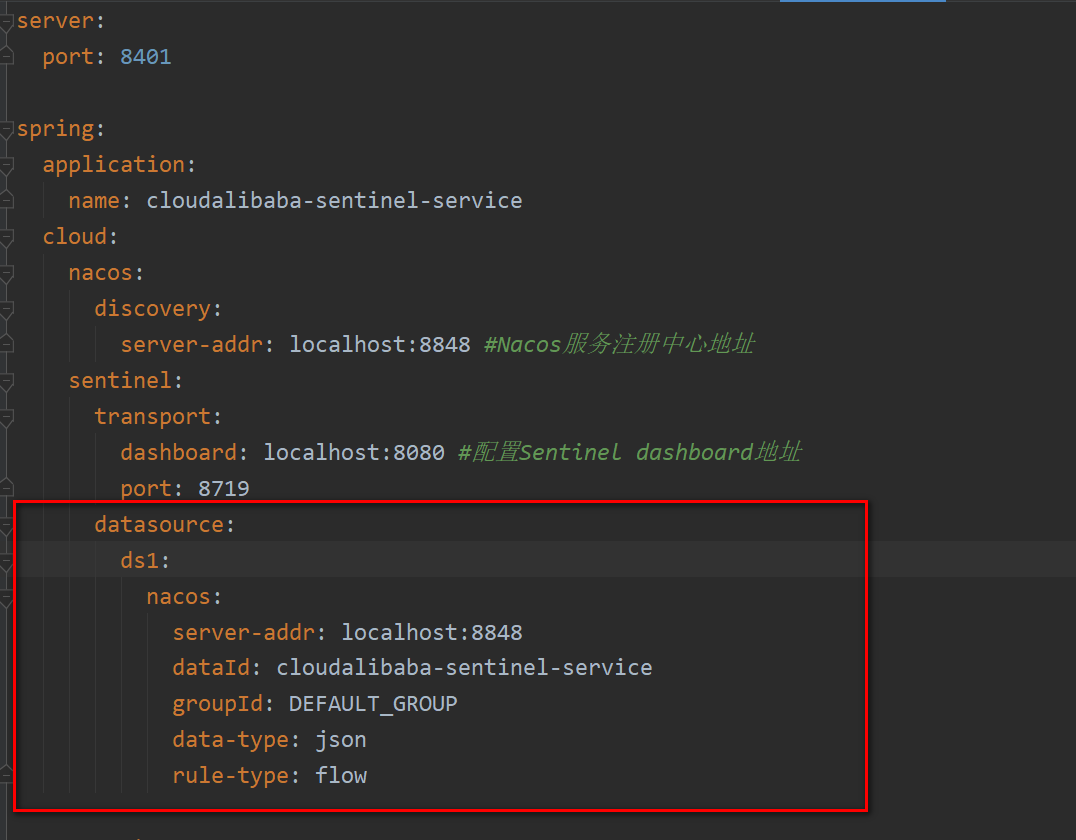Click the port value 8719
This screenshot has height=840, width=1076.
(x=224, y=489)
